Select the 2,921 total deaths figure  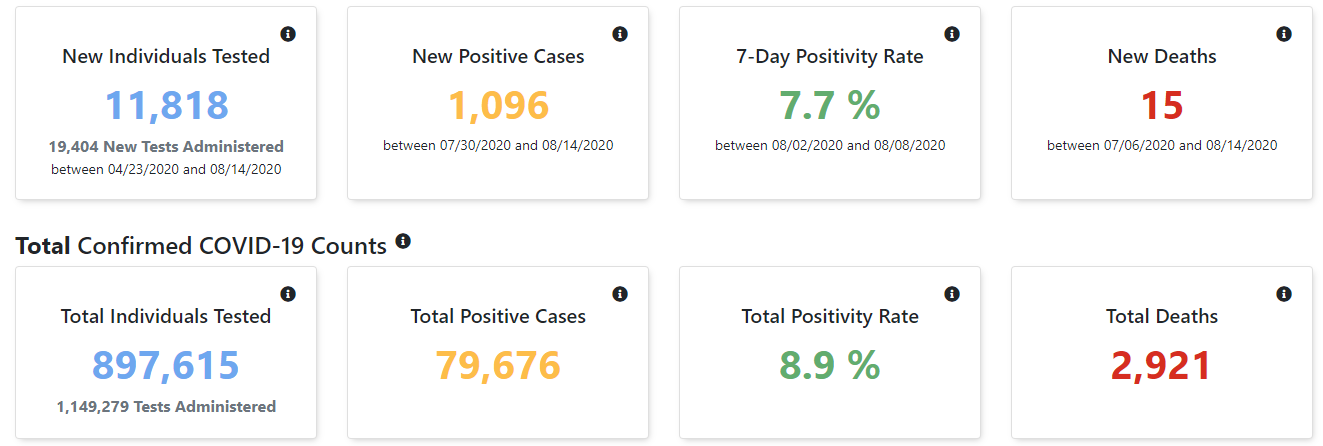(1162, 366)
